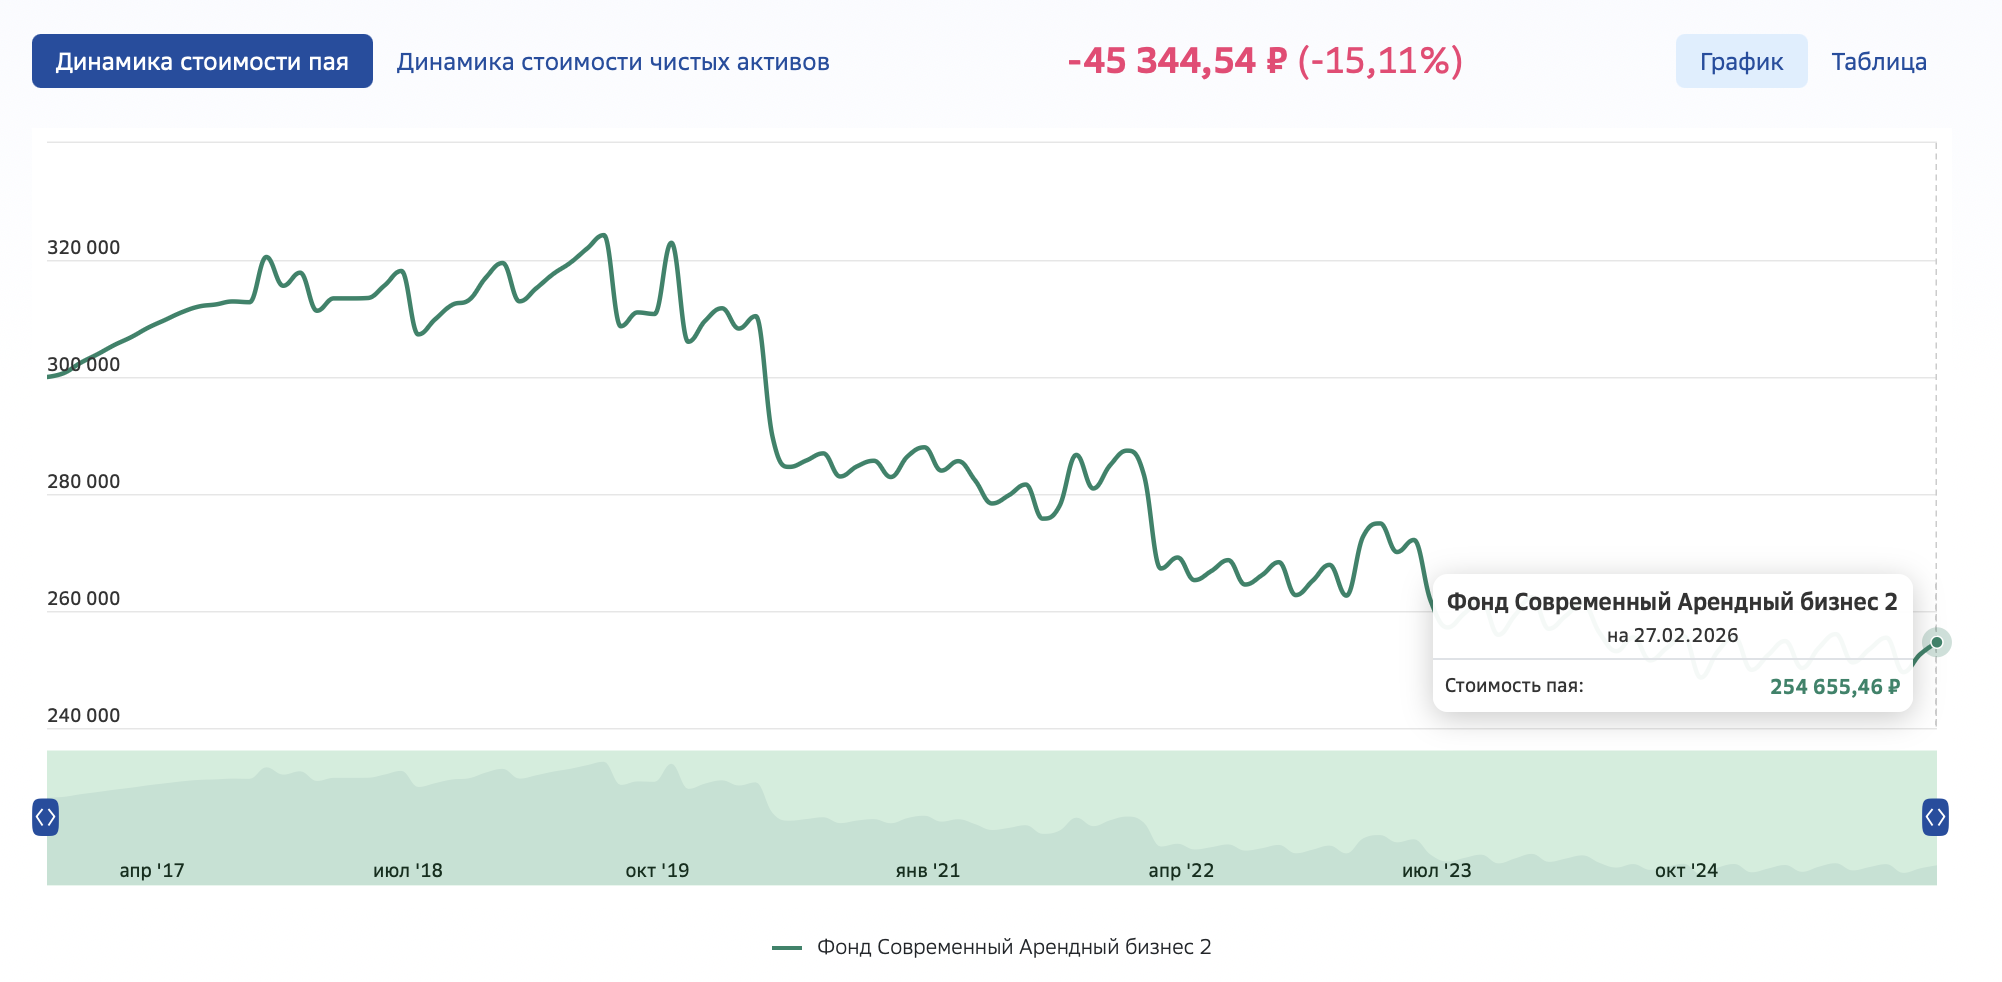
Task: Click the июл '18 navigator label
Action: (x=408, y=870)
